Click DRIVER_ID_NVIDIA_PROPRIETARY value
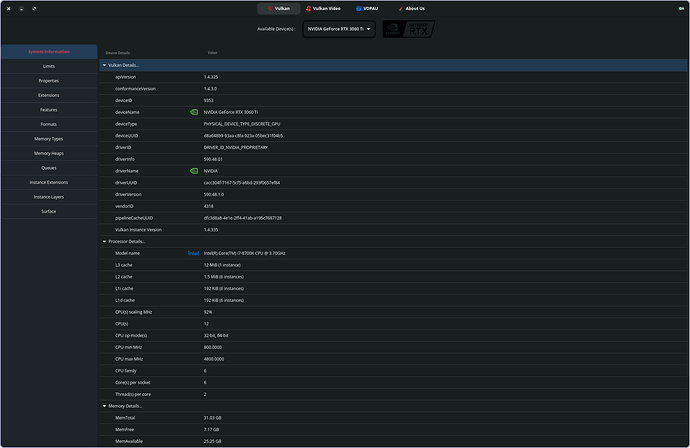The image size is (690, 448). (235, 147)
